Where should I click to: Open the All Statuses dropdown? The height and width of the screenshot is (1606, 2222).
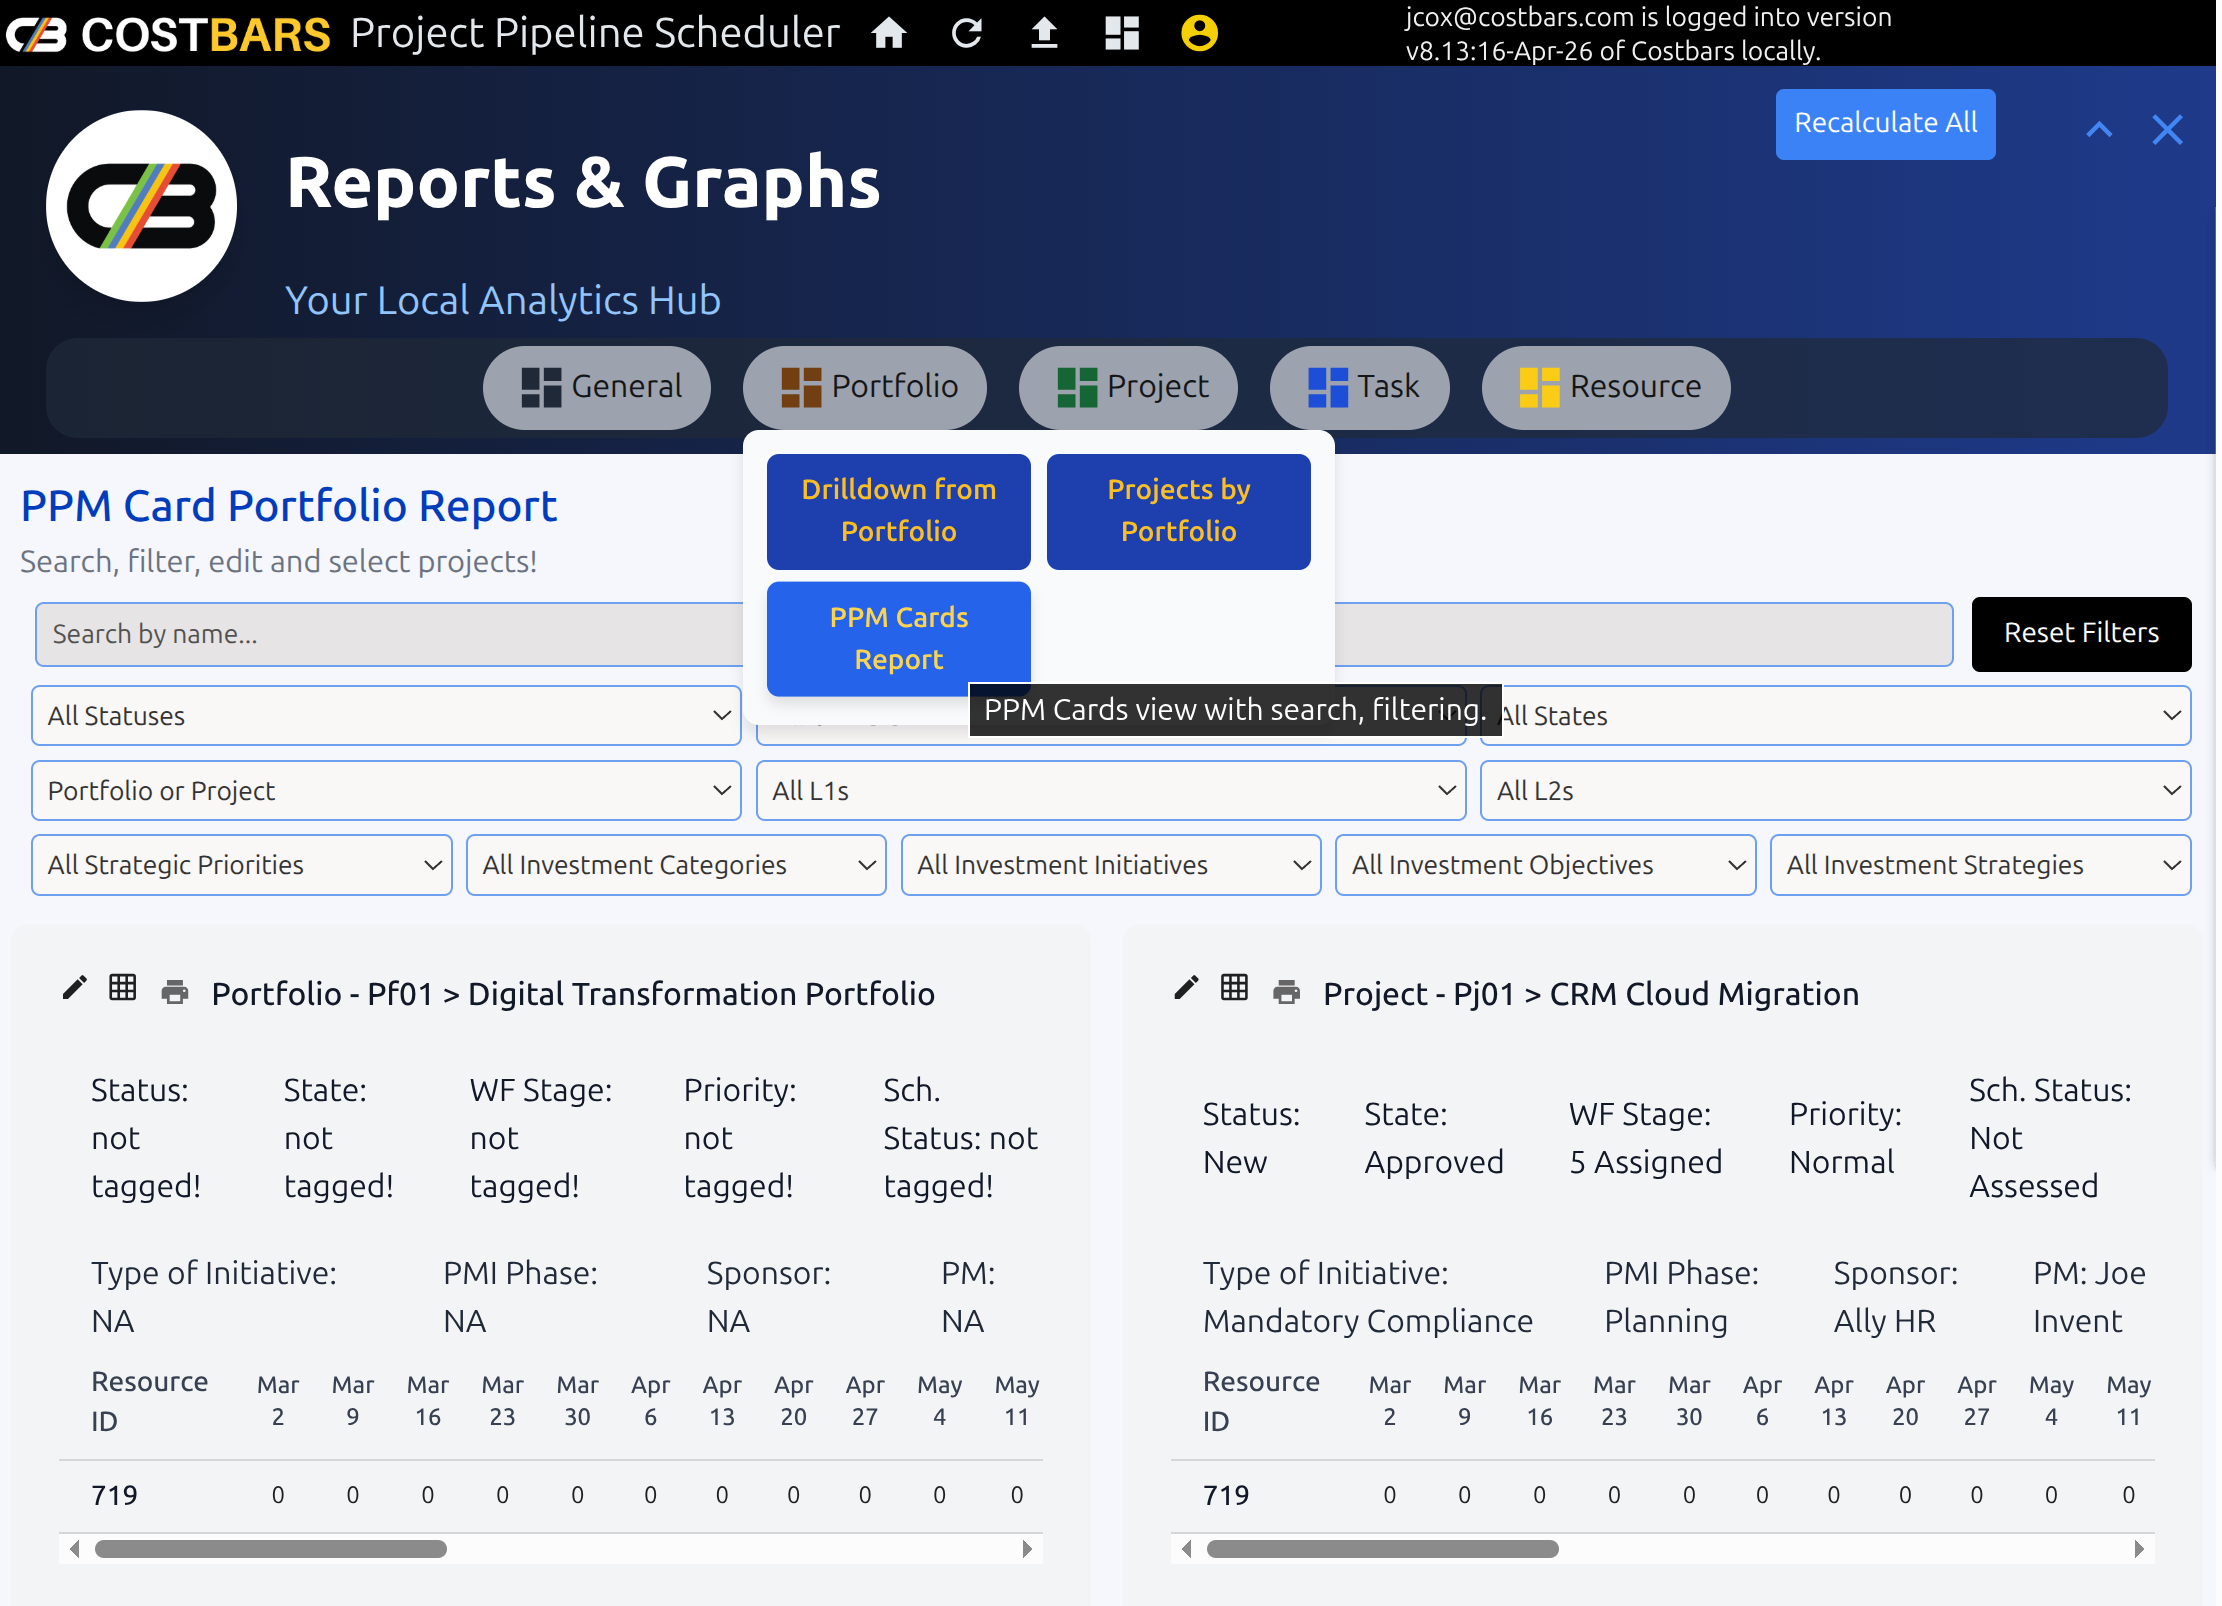click(386, 716)
